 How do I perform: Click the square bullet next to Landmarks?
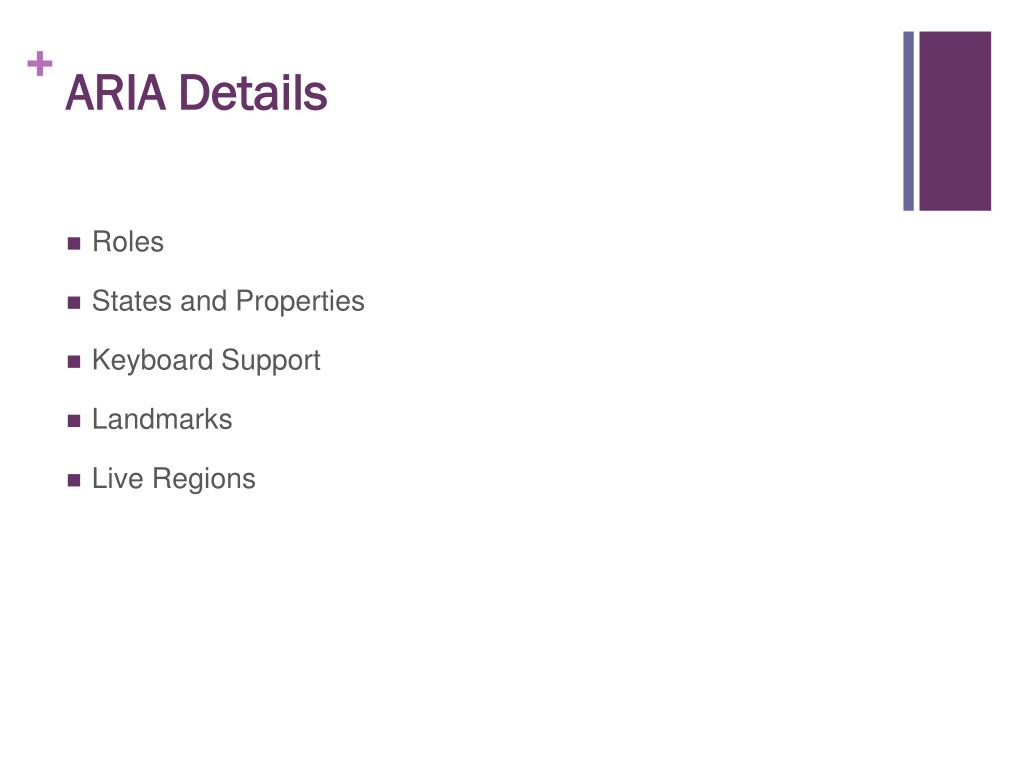pos(74,421)
